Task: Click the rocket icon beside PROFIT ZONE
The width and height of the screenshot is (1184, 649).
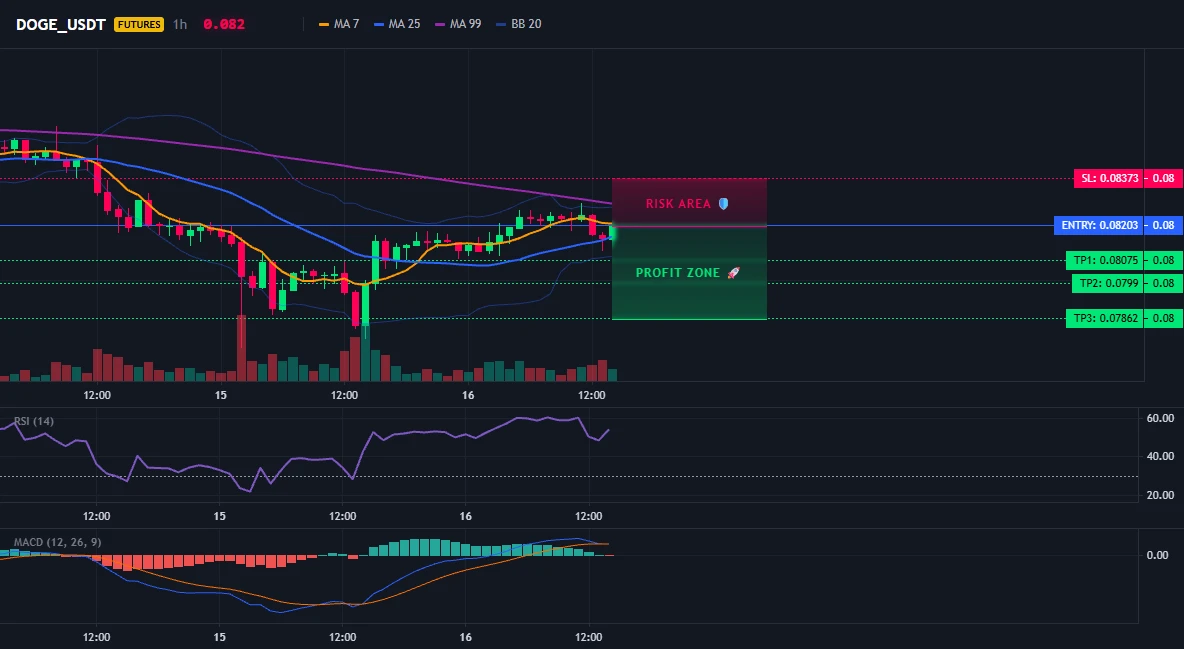Action: point(733,273)
